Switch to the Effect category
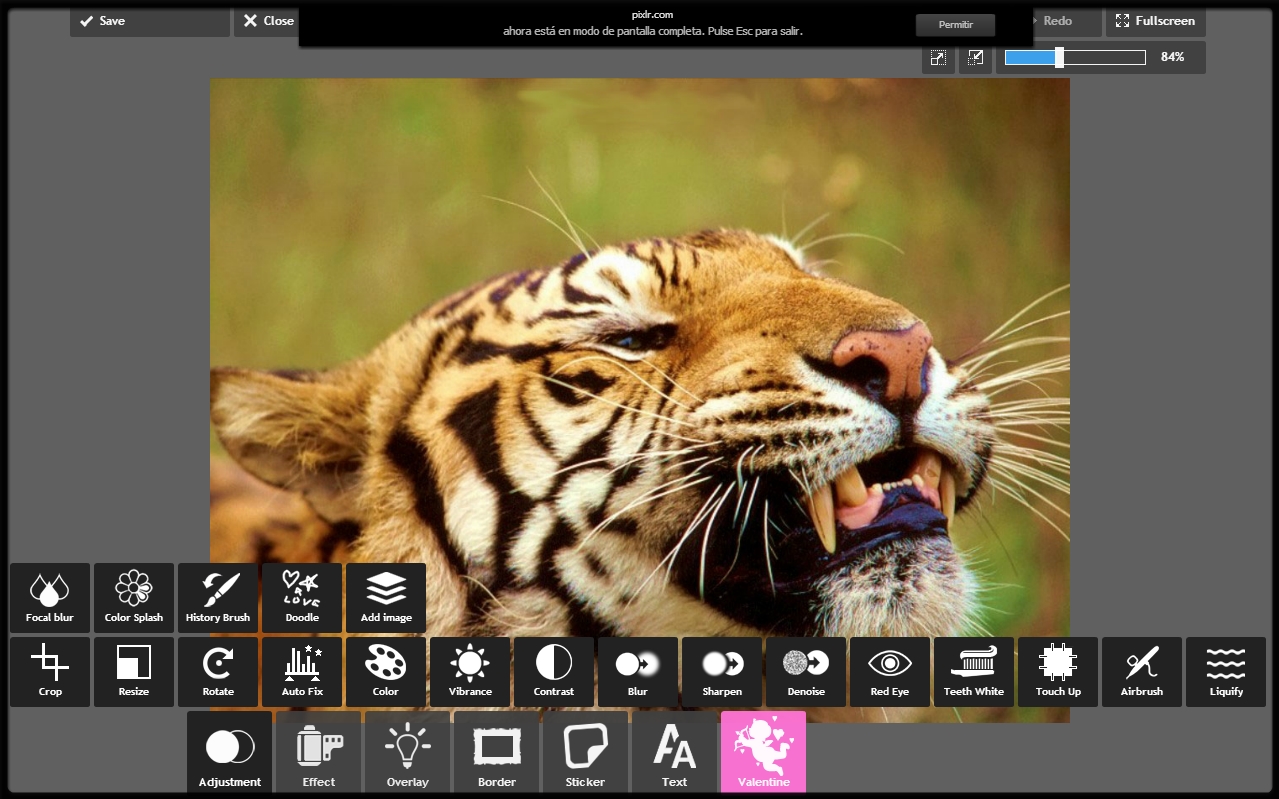The height and width of the screenshot is (799, 1279). (x=319, y=752)
